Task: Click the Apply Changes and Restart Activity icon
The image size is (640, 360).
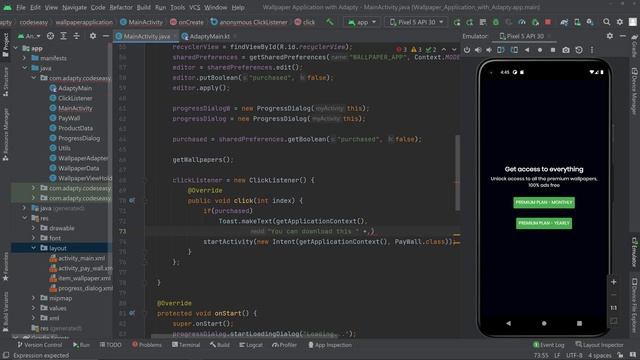Action: [x=470, y=22]
